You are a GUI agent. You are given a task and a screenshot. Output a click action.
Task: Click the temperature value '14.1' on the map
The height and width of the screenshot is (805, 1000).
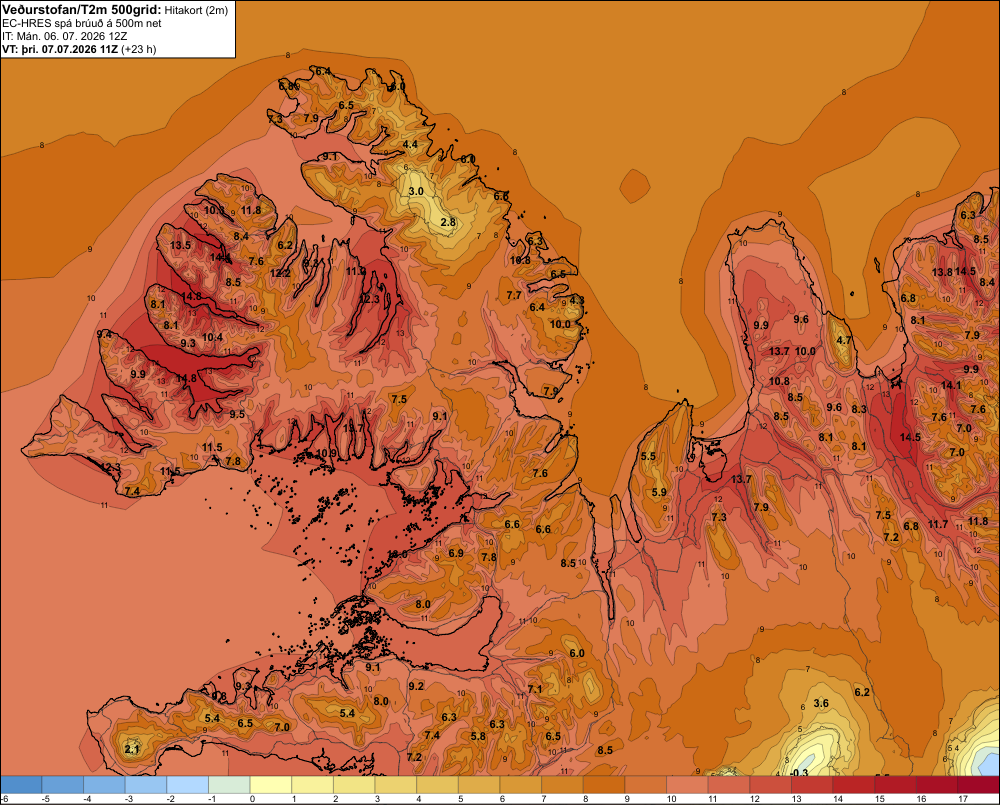950,385
